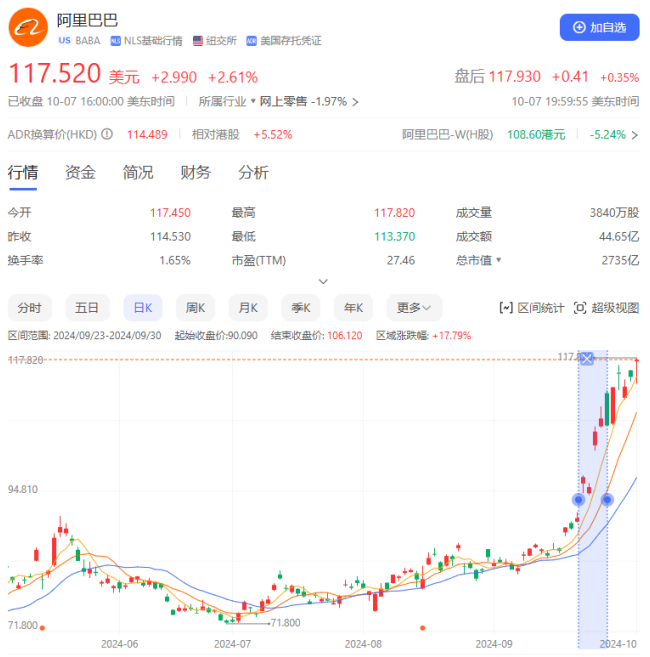The image size is (650, 657).
Task: Open the 超级视图 super view
Action: [606, 308]
